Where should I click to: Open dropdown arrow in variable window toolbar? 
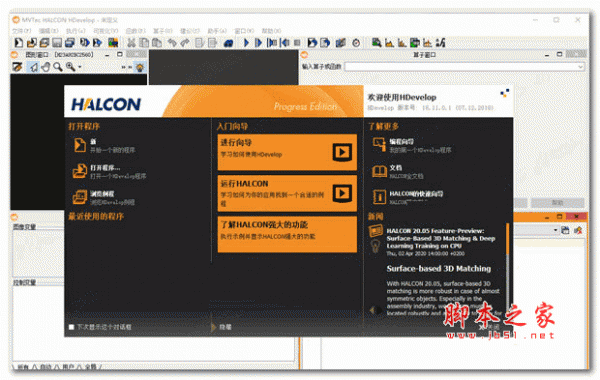pos(555,230)
